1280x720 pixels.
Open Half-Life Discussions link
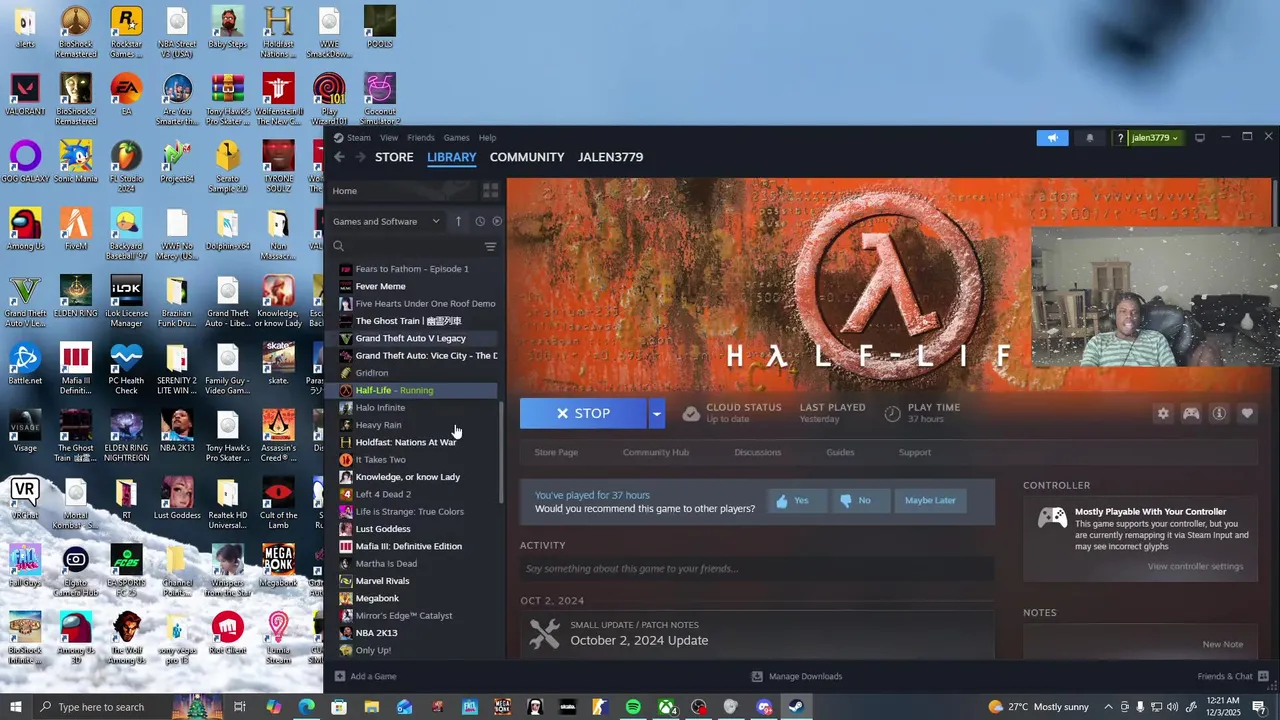pyautogui.click(x=758, y=452)
